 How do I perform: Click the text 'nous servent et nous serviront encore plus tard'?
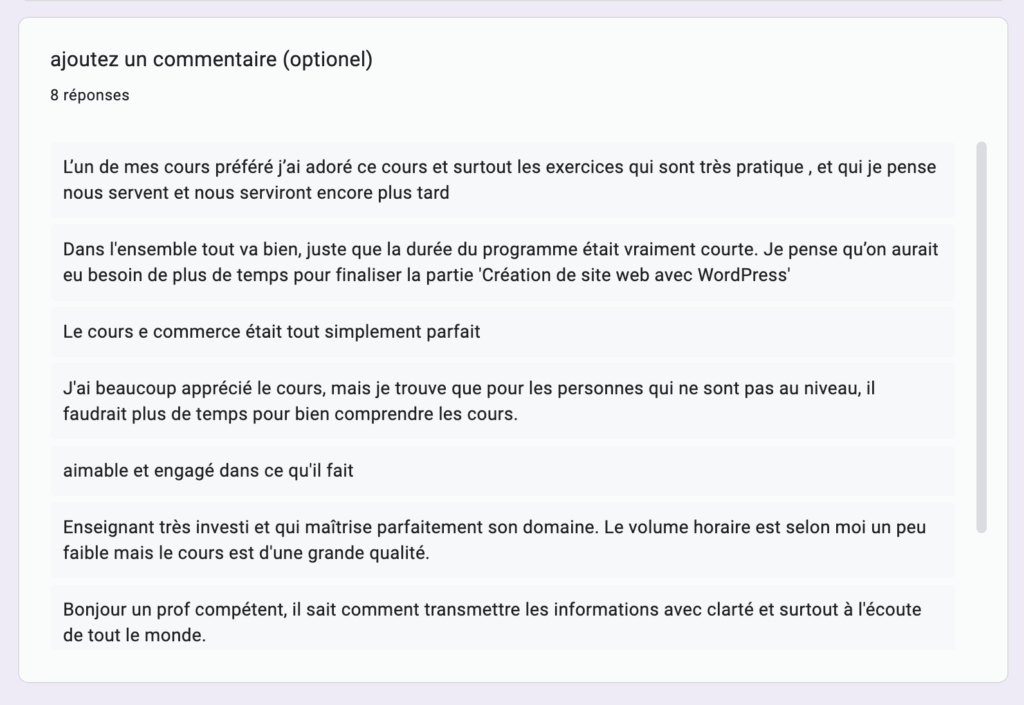tap(256, 193)
